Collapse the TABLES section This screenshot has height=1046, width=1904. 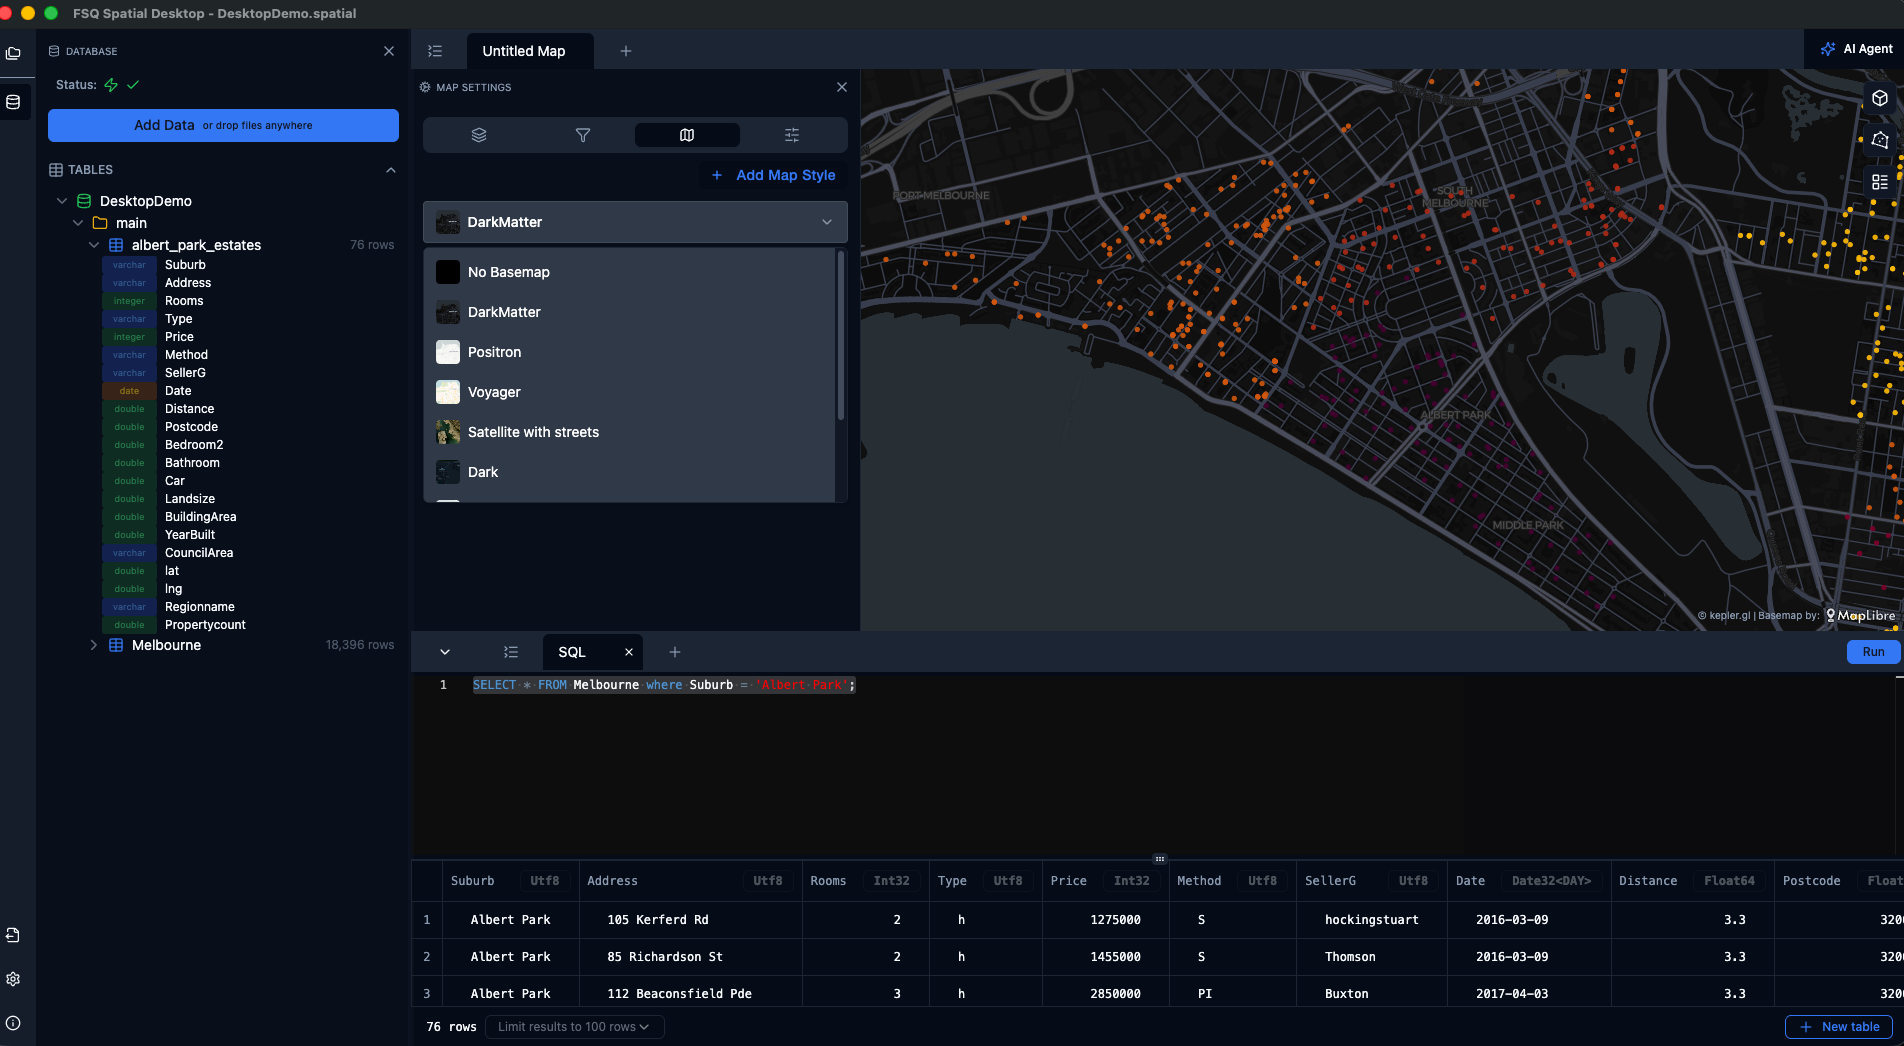[390, 170]
